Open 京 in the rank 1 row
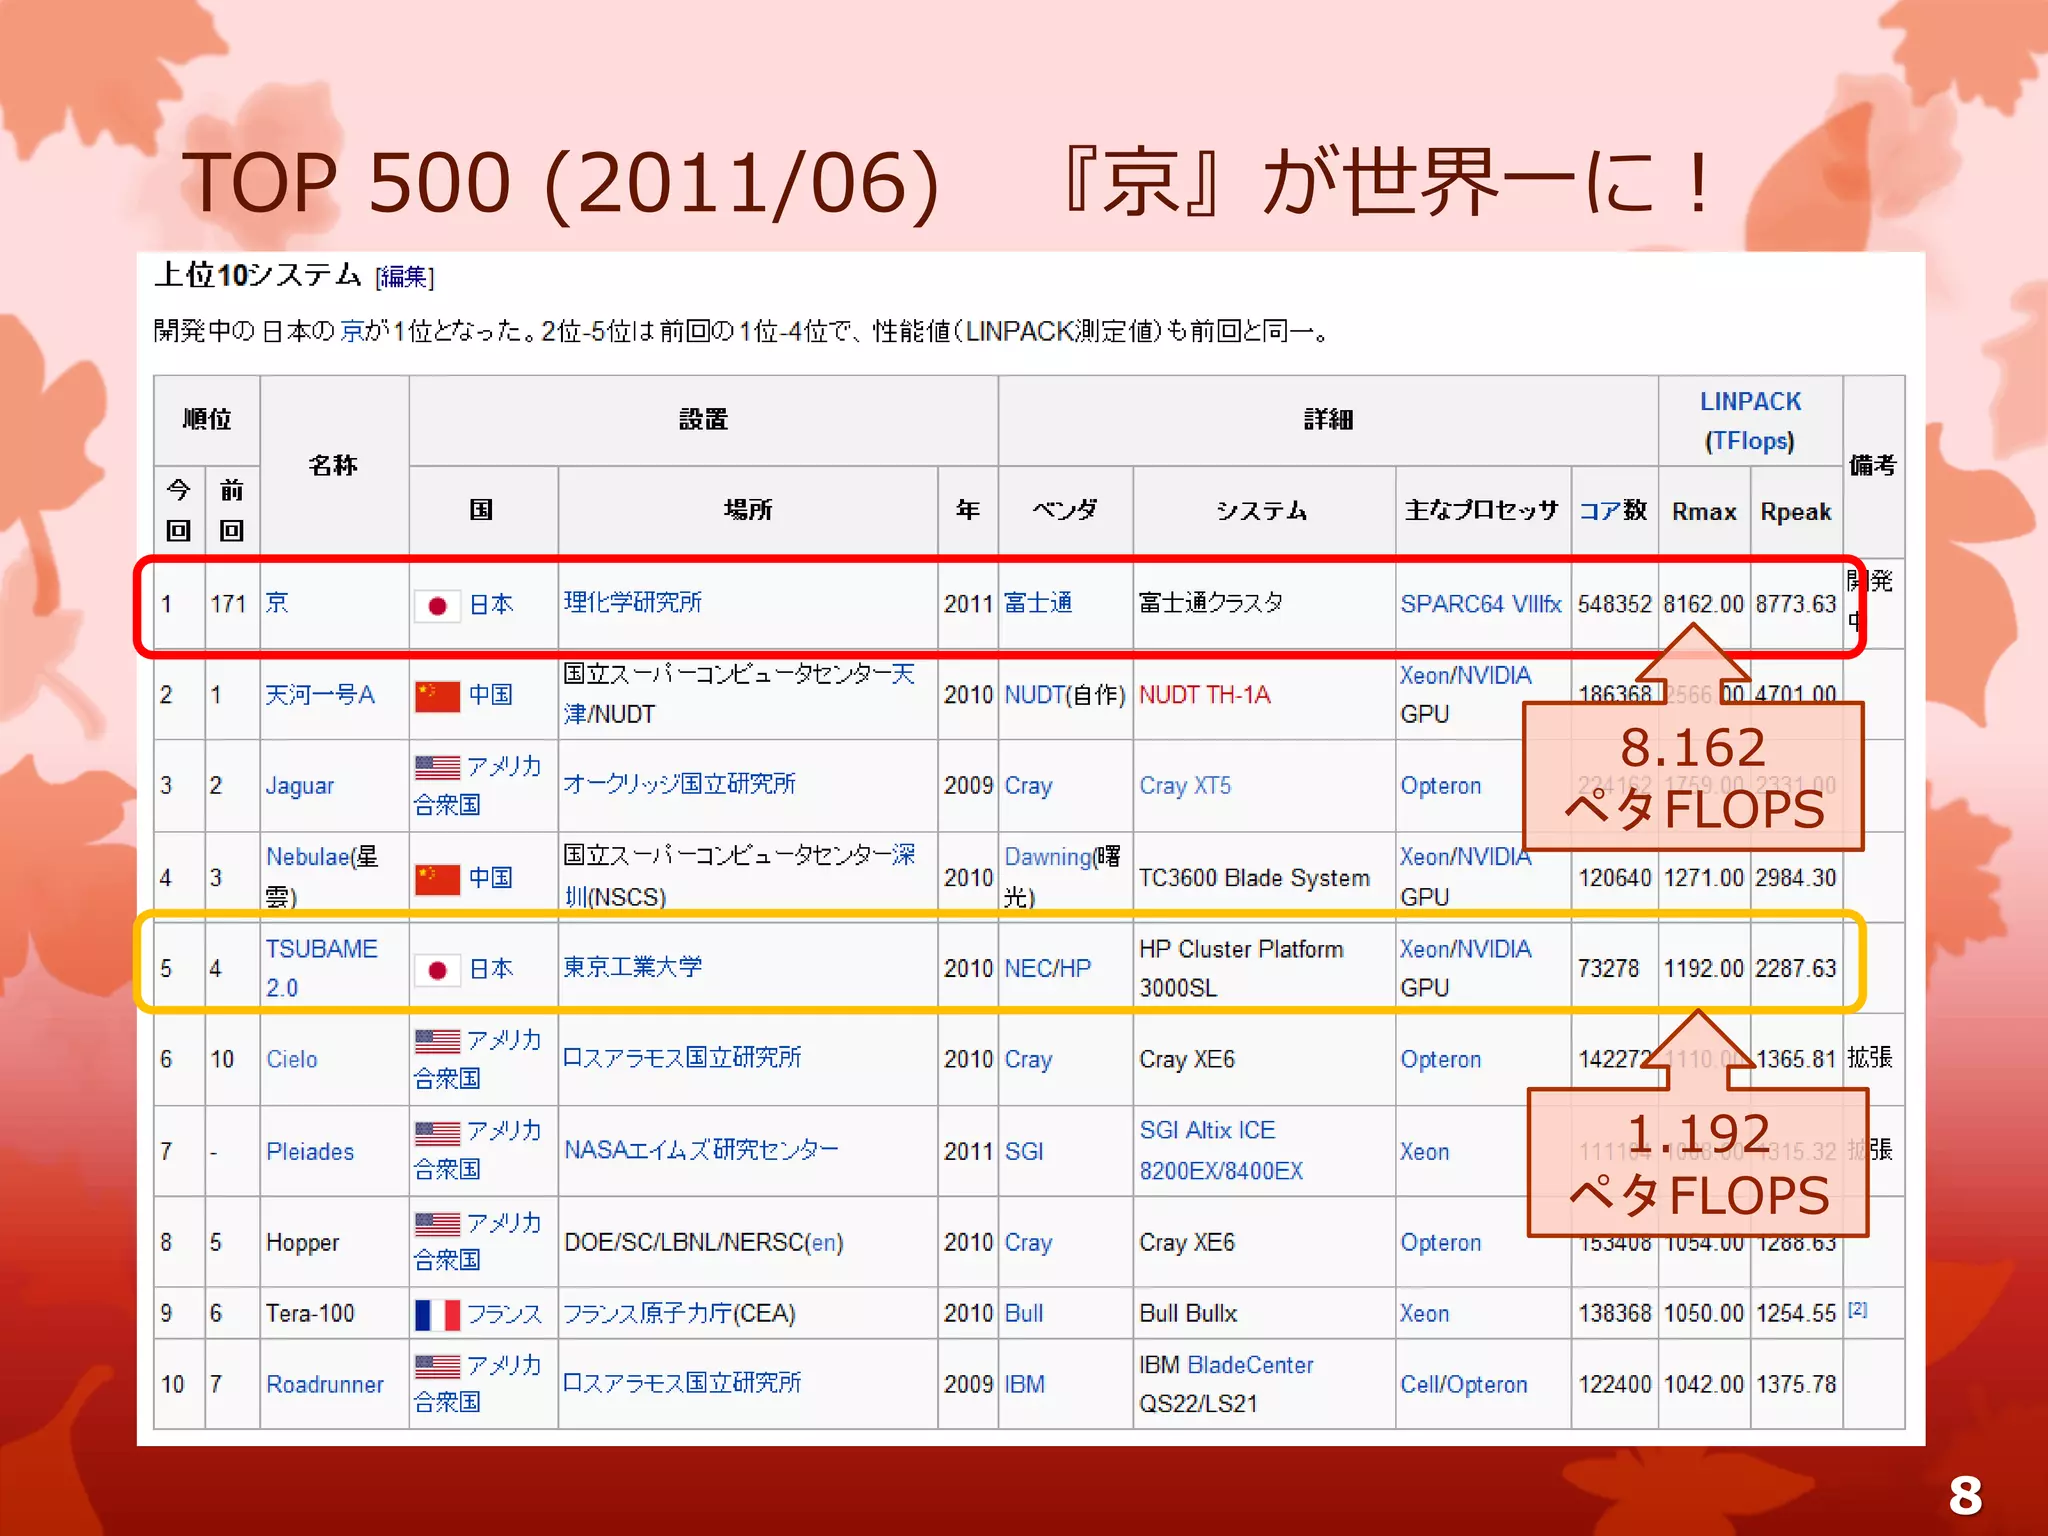This screenshot has height=1536, width=2048. [x=277, y=603]
